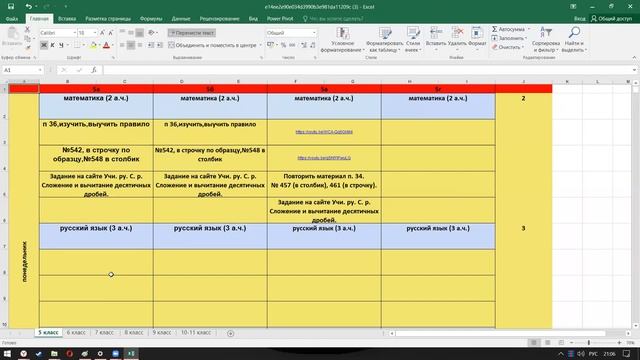Align text to middle of cell
640x360 pixels.
[x=131, y=33]
